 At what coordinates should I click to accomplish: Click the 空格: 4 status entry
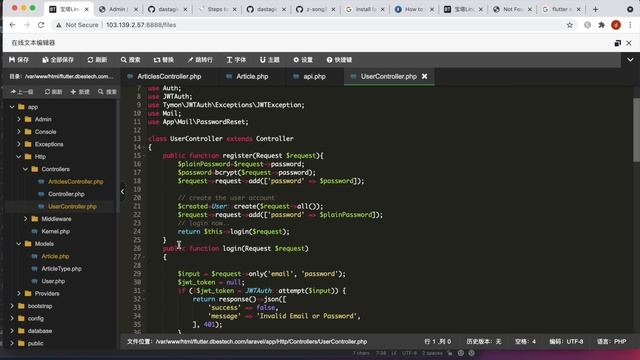point(525,342)
